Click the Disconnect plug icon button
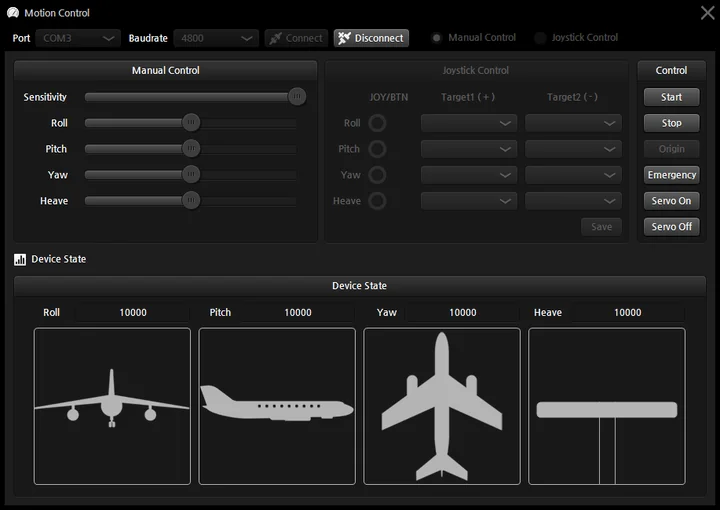Viewport: 720px width, 510px height. pos(371,38)
